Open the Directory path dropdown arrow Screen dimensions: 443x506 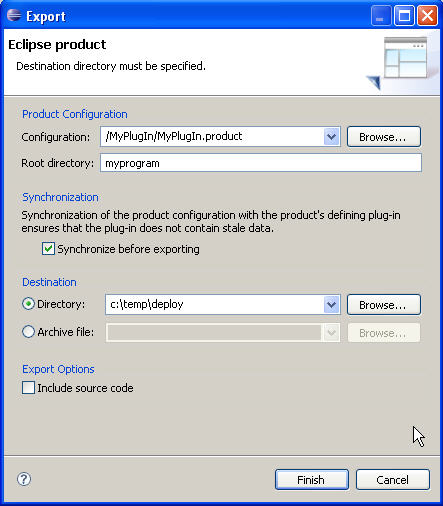(331, 304)
